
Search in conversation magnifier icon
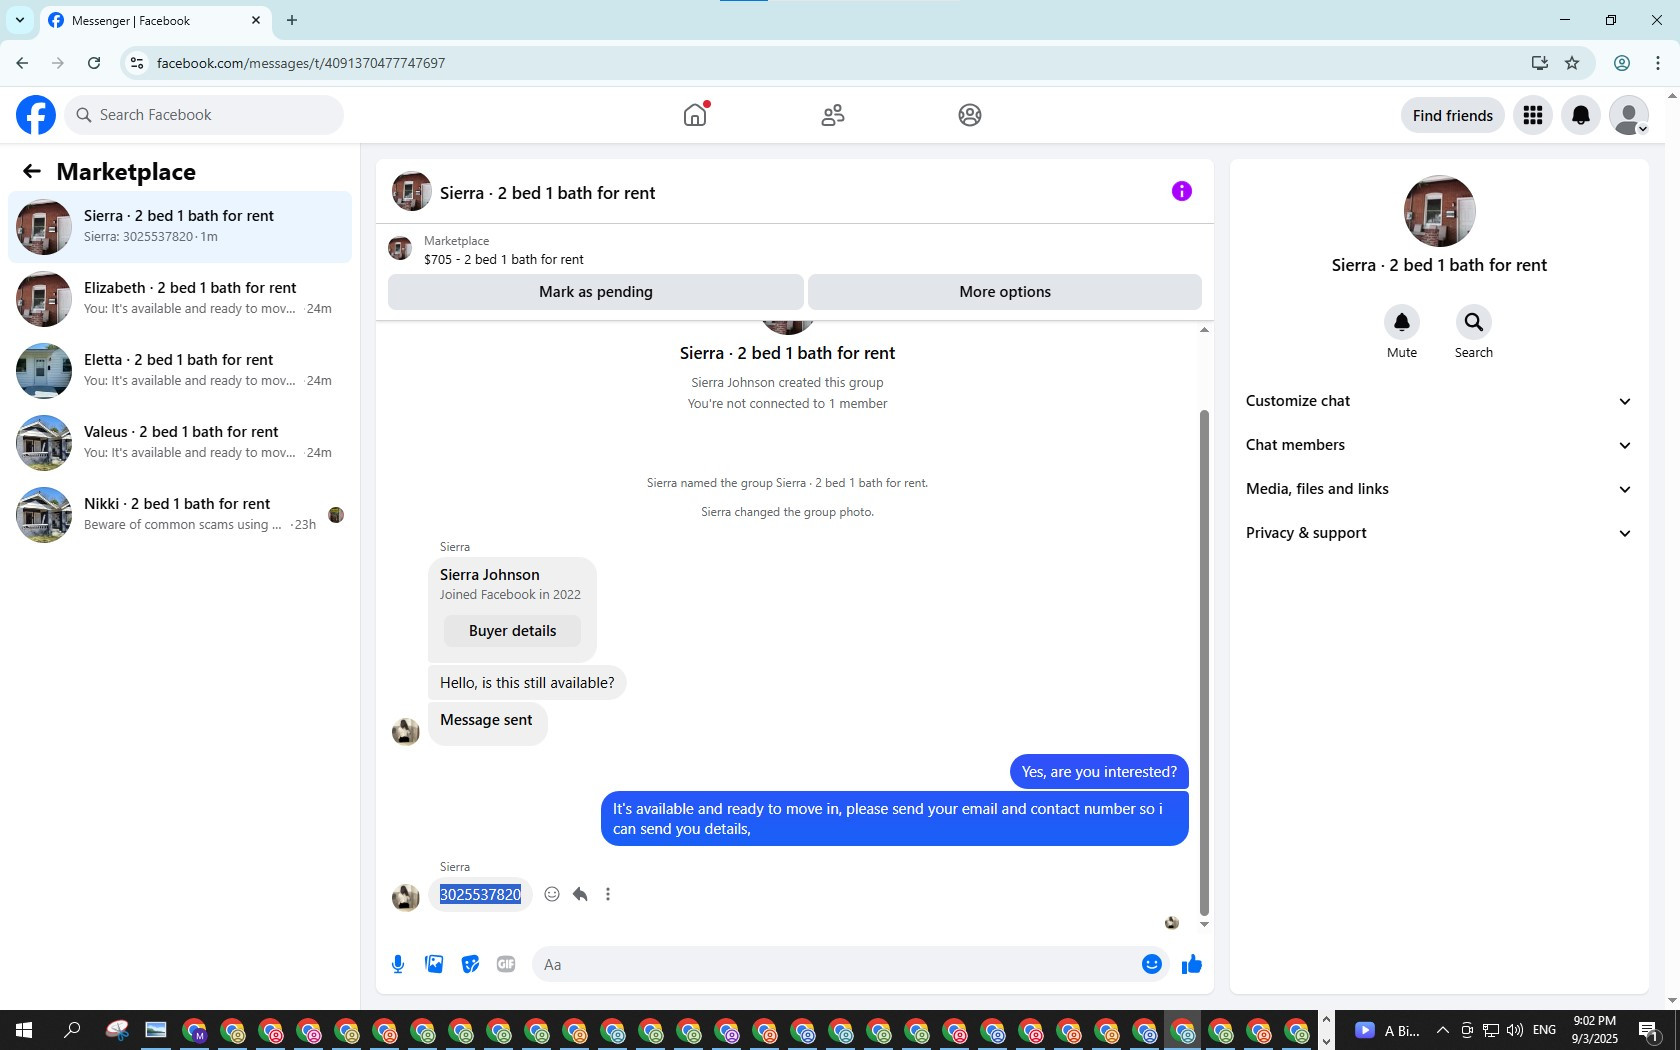1474,322
